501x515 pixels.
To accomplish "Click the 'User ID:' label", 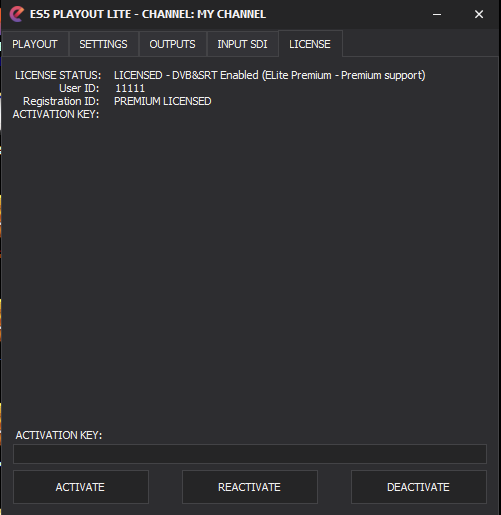I will coord(79,88).
